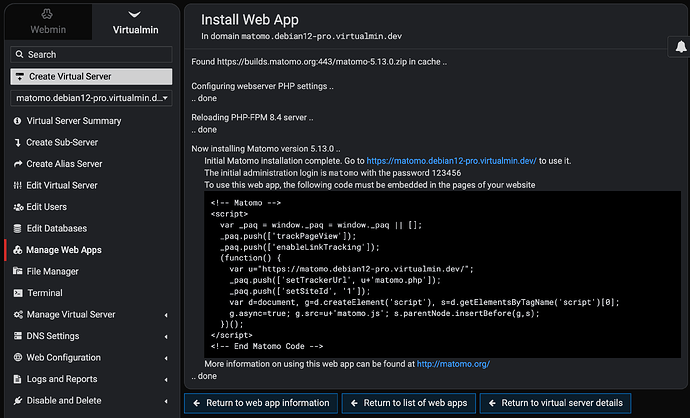The width and height of the screenshot is (690, 418).
Task: Click the Logs and Reports document icon
Action: [18, 379]
